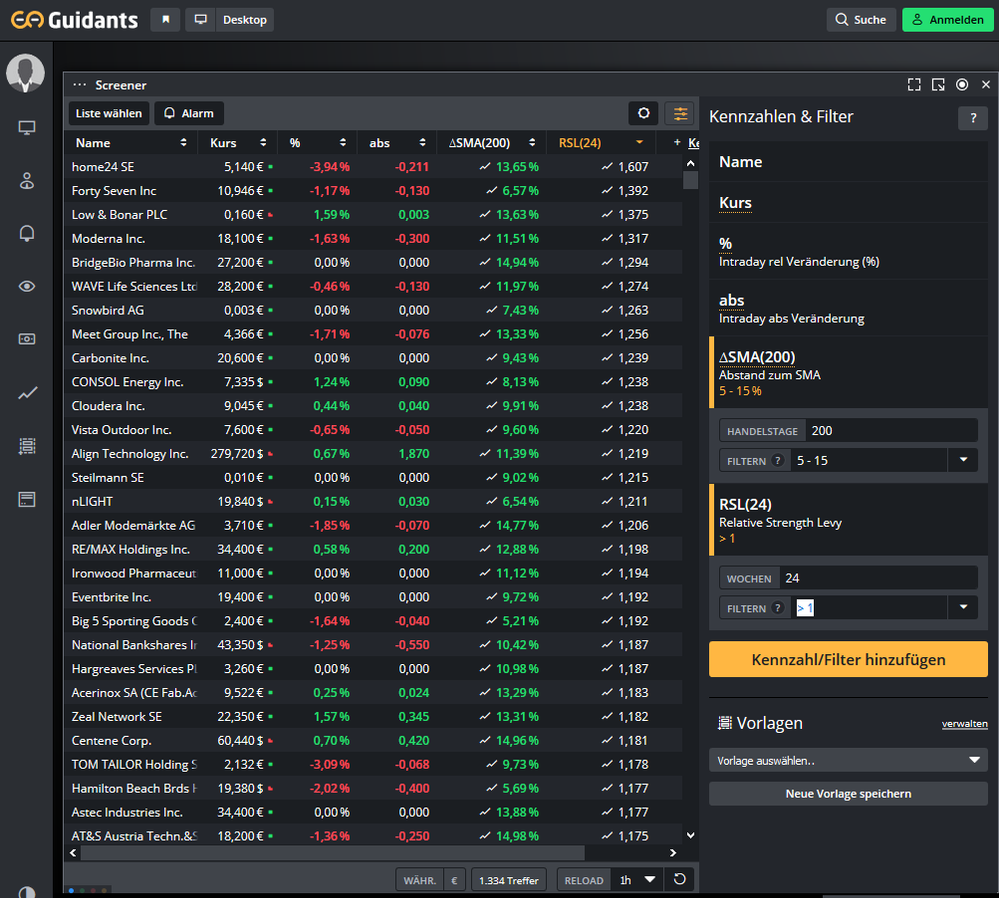
Task: Click the green Anmelden button
Action: (x=946, y=19)
